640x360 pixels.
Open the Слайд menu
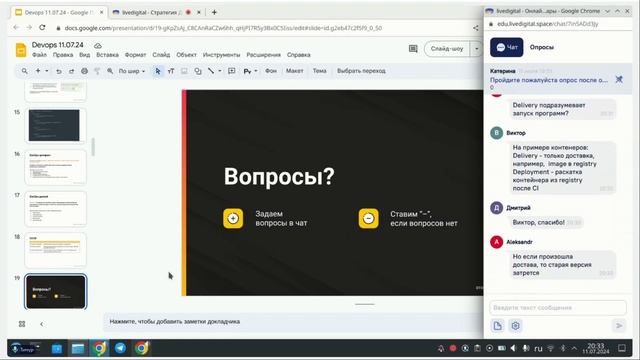click(161, 55)
